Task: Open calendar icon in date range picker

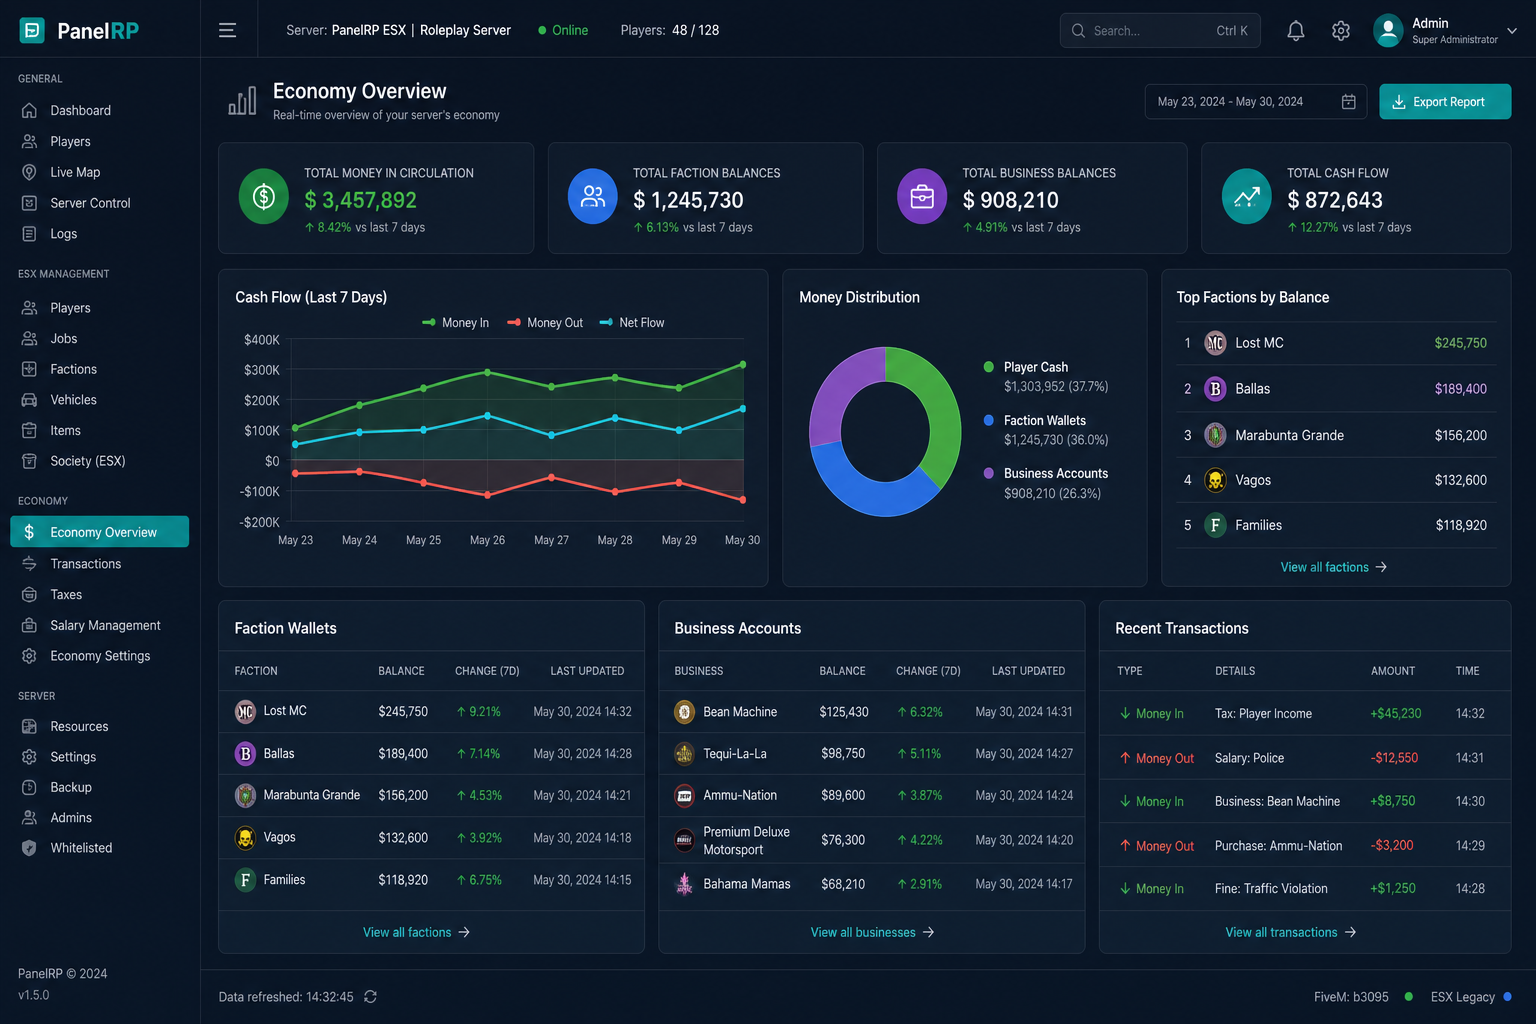Action: point(1348,102)
